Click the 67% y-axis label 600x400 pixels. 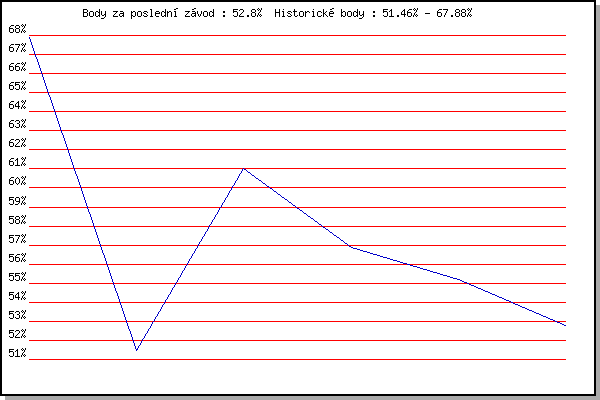pyautogui.click(x=17, y=48)
